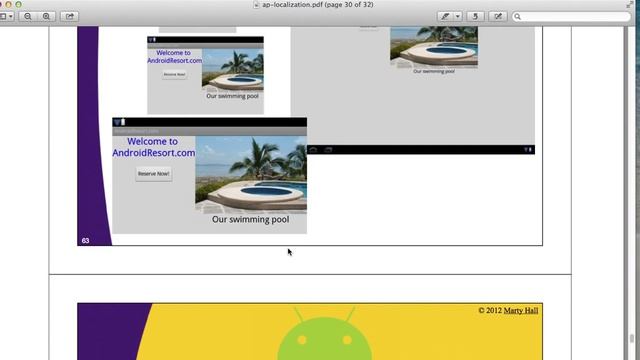Click the slide number 63 label
Image resolution: width=640 pixels, height=360 pixels.
point(85,240)
